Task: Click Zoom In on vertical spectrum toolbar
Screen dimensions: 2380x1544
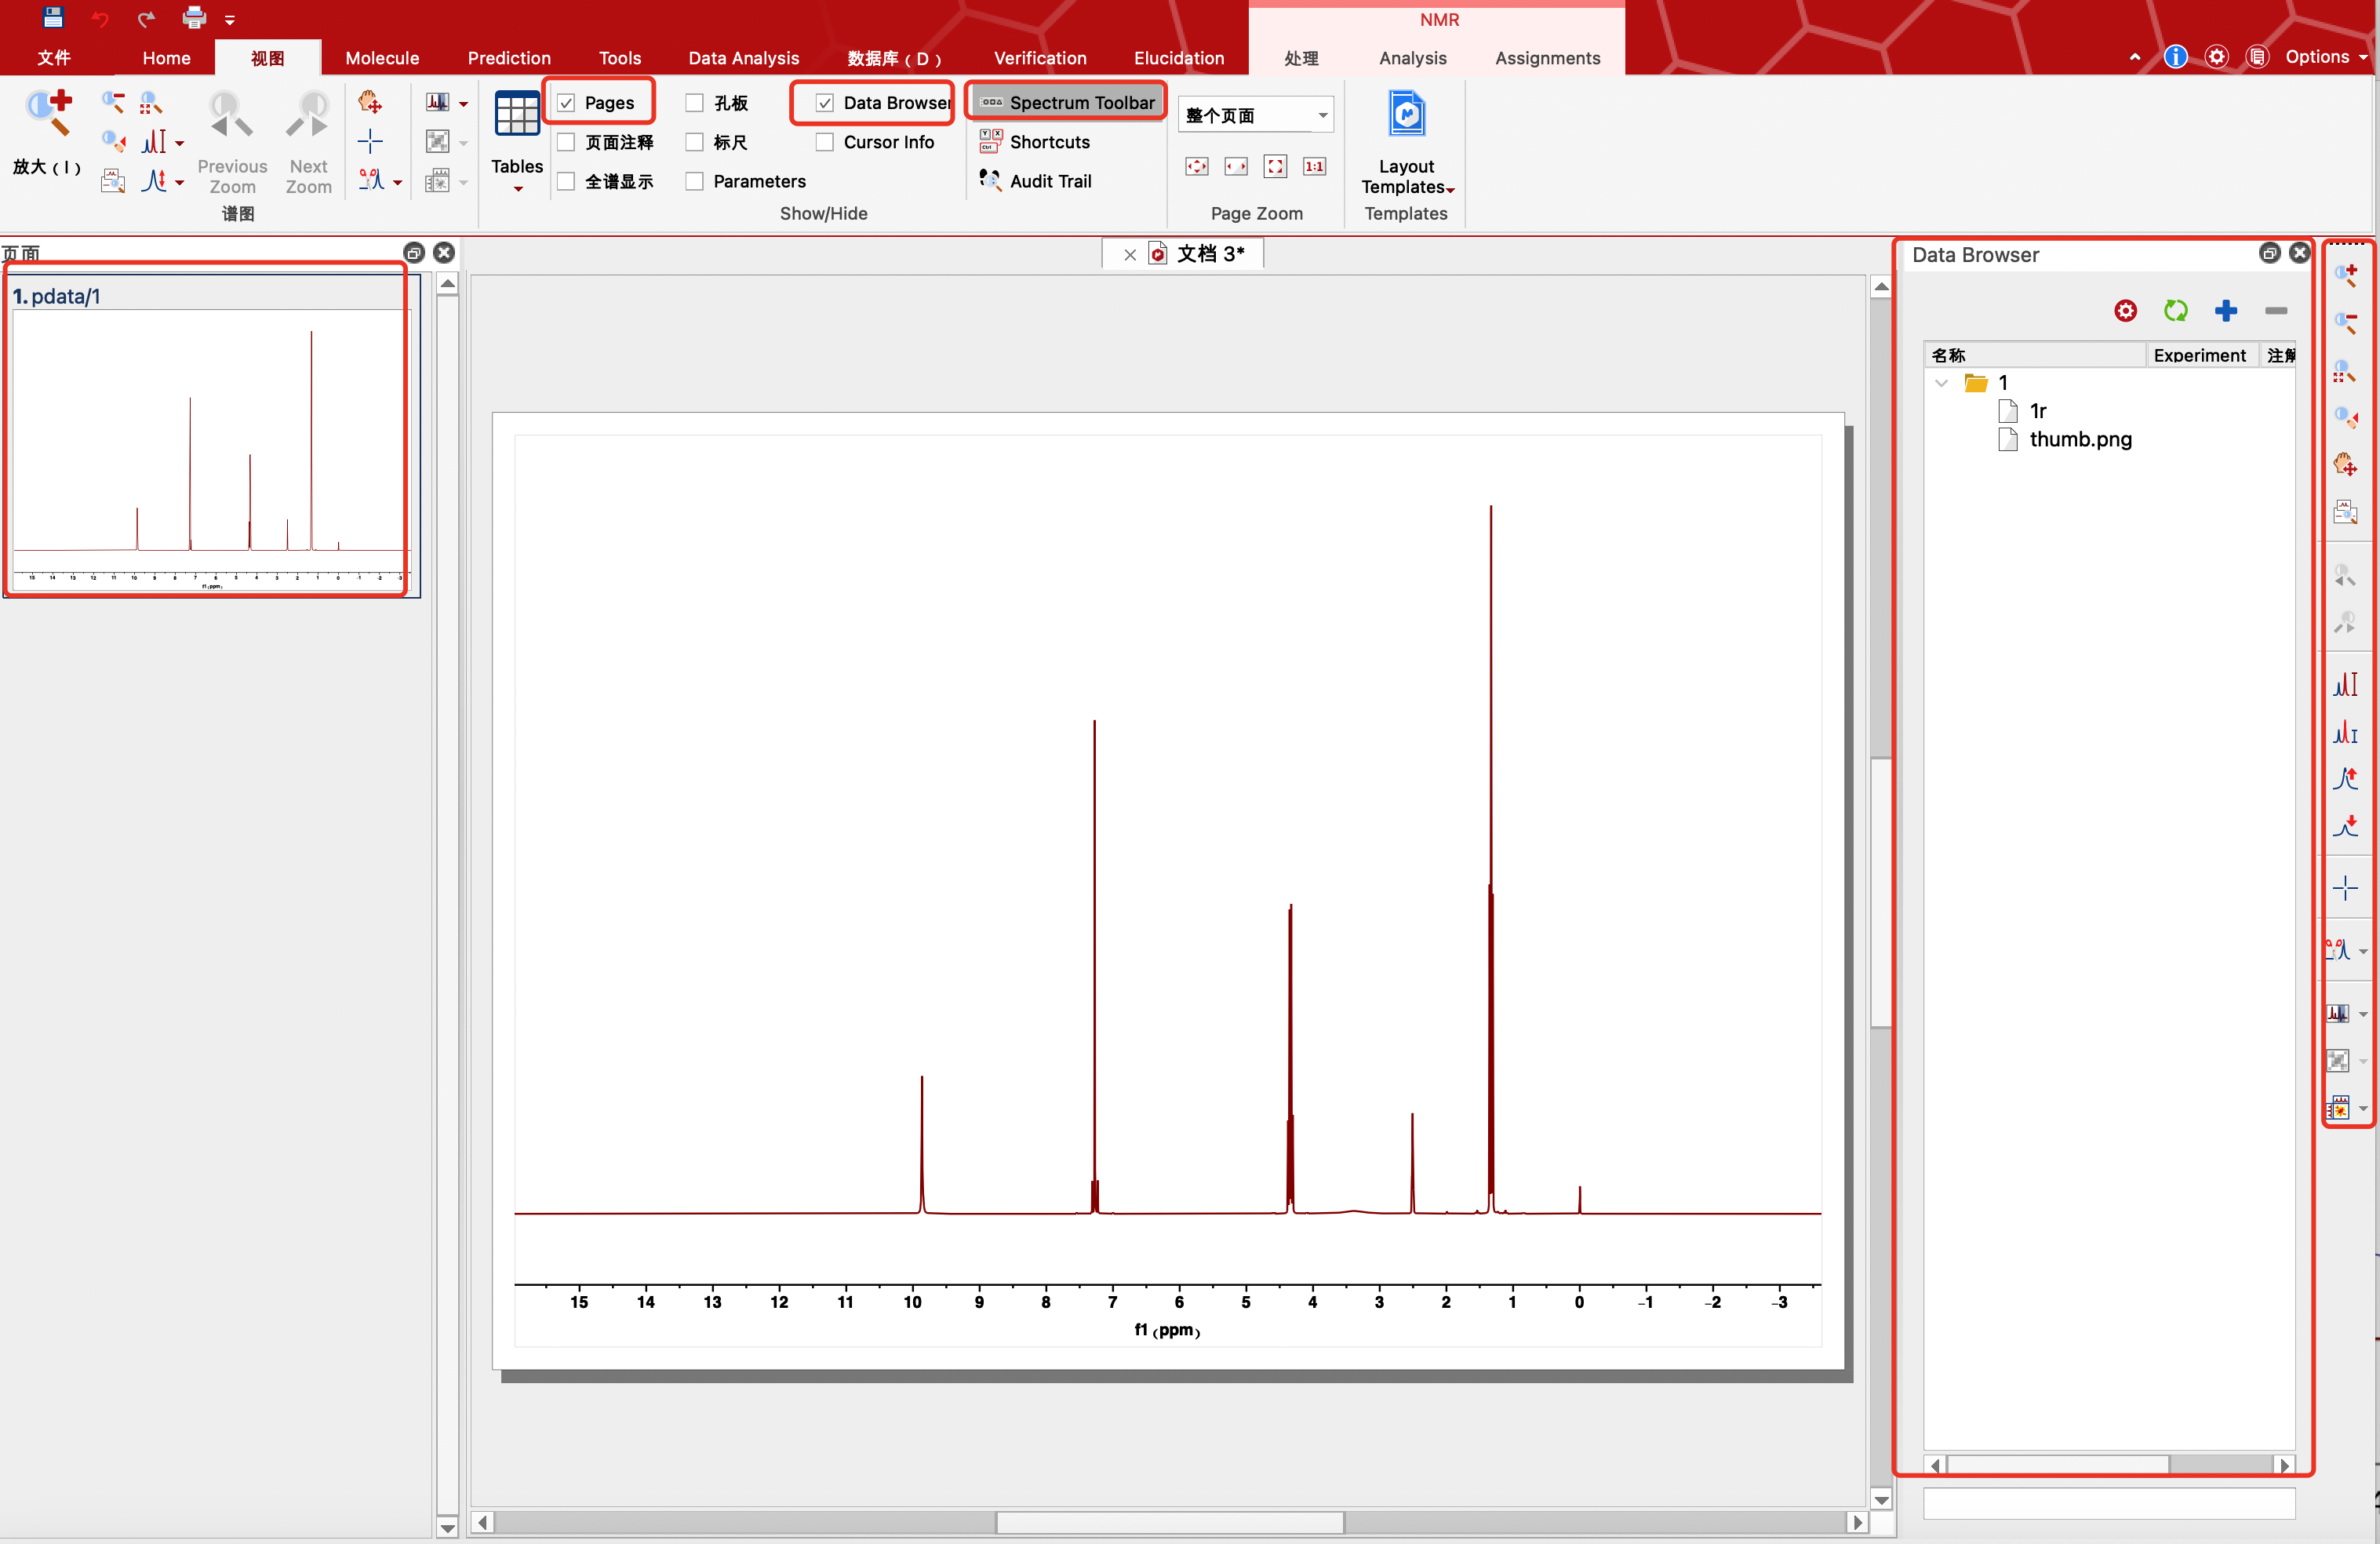Action: tap(2346, 275)
